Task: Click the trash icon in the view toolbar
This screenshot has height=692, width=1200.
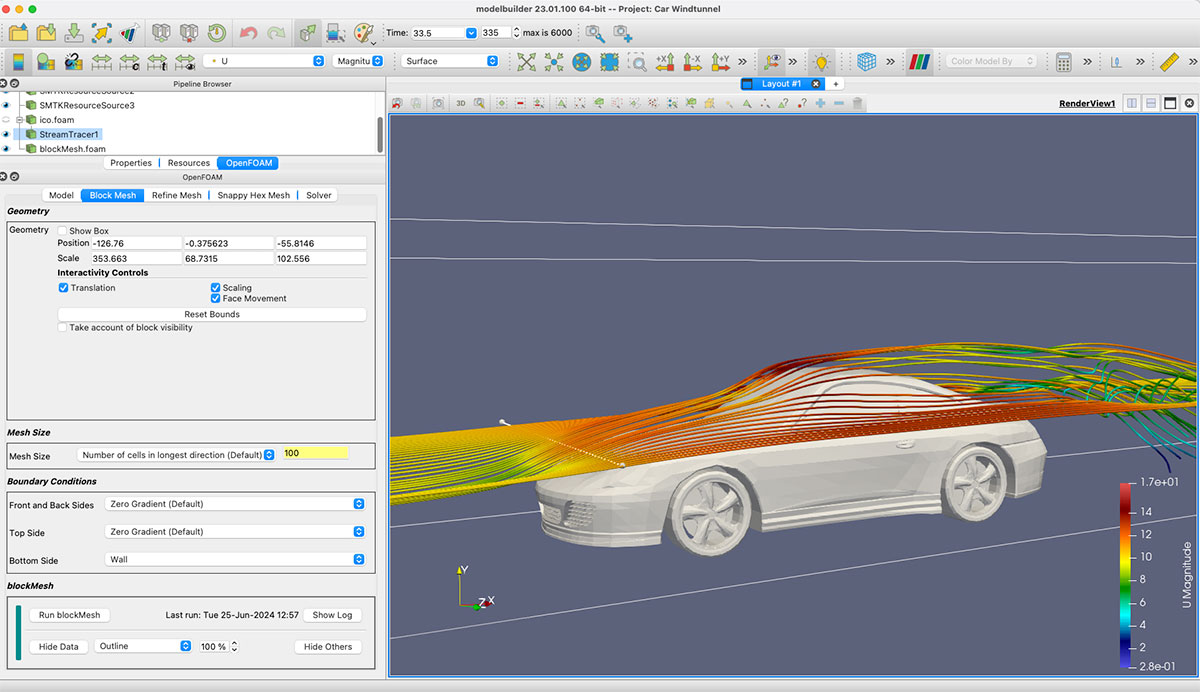Action: pyautogui.click(x=859, y=103)
